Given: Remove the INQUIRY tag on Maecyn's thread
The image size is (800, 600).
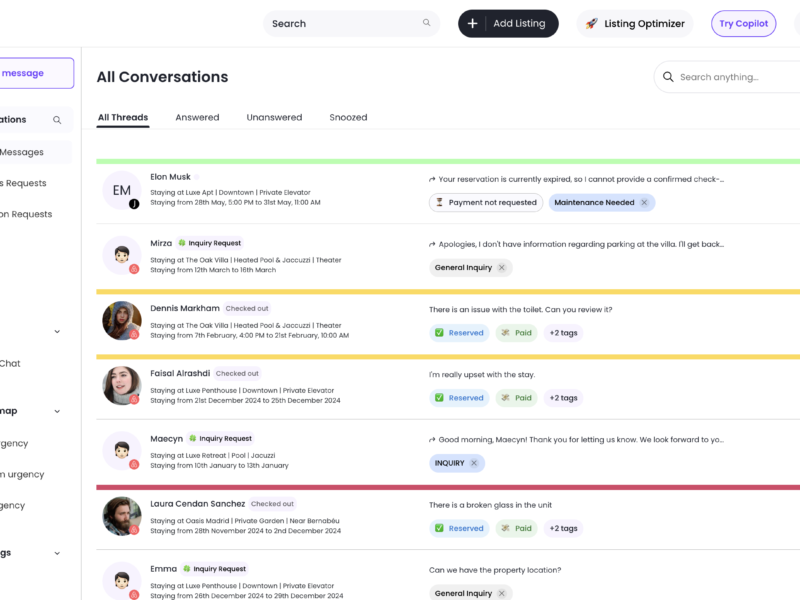Looking at the screenshot, I should (x=475, y=463).
